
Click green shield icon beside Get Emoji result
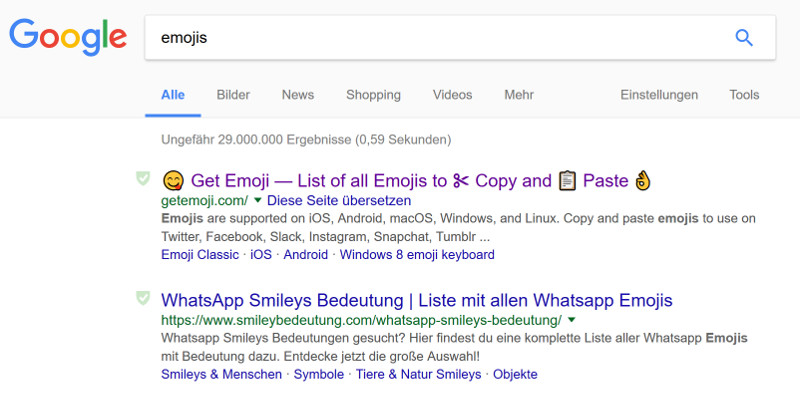pyautogui.click(x=143, y=178)
